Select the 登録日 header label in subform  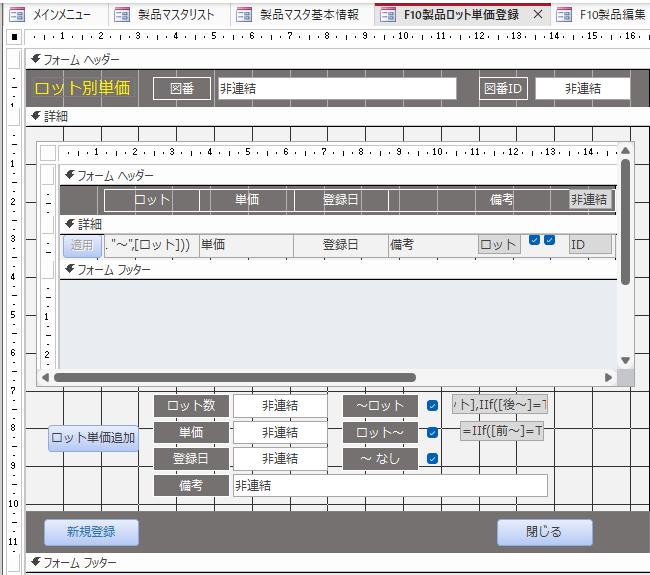click(341, 200)
